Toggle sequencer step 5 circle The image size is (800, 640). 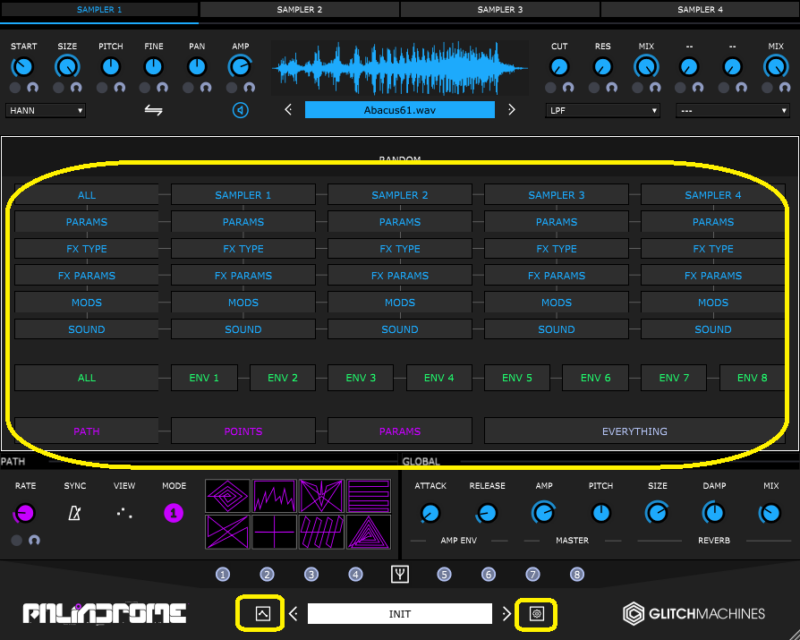pyautogui.click(x=444, y=574)
